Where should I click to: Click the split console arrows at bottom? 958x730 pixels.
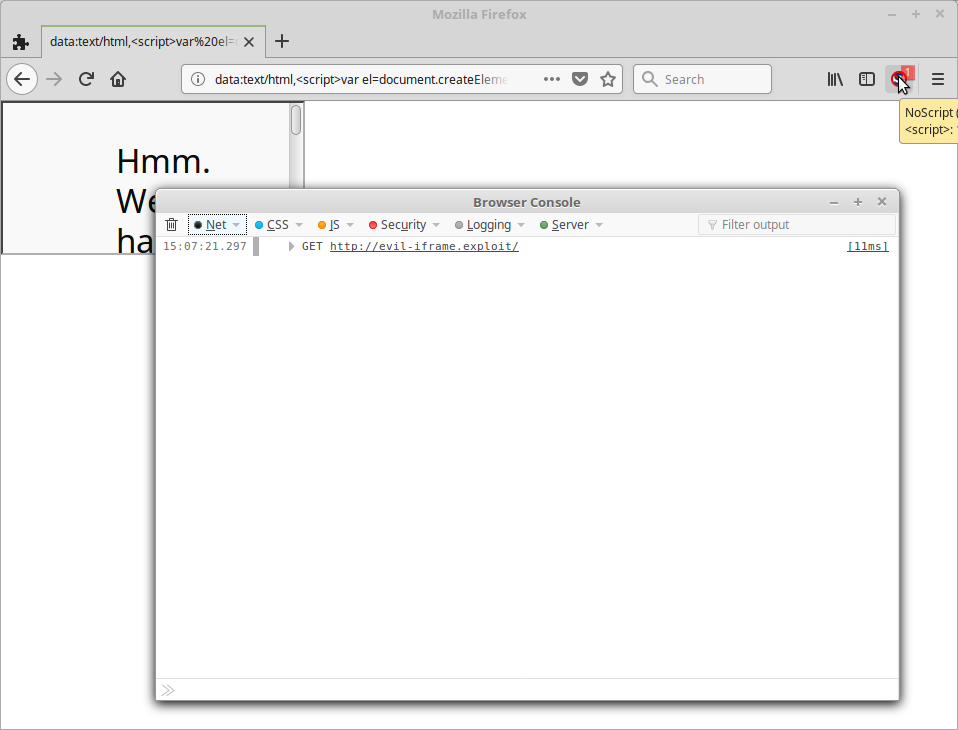point(168,690)
